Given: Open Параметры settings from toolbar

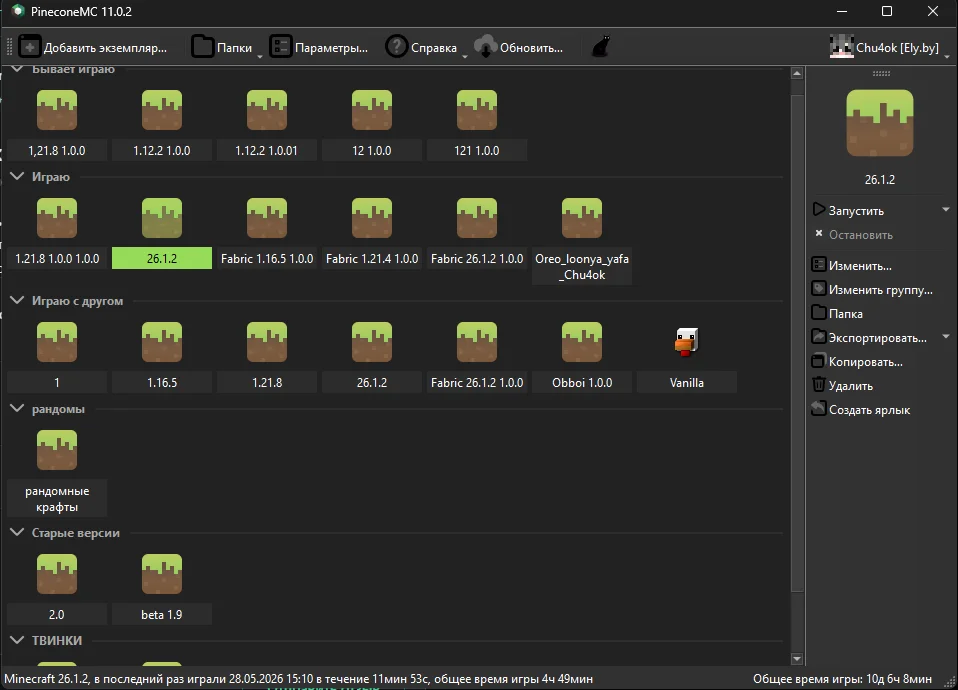Looking at the screenshot, I should (319, 47).
